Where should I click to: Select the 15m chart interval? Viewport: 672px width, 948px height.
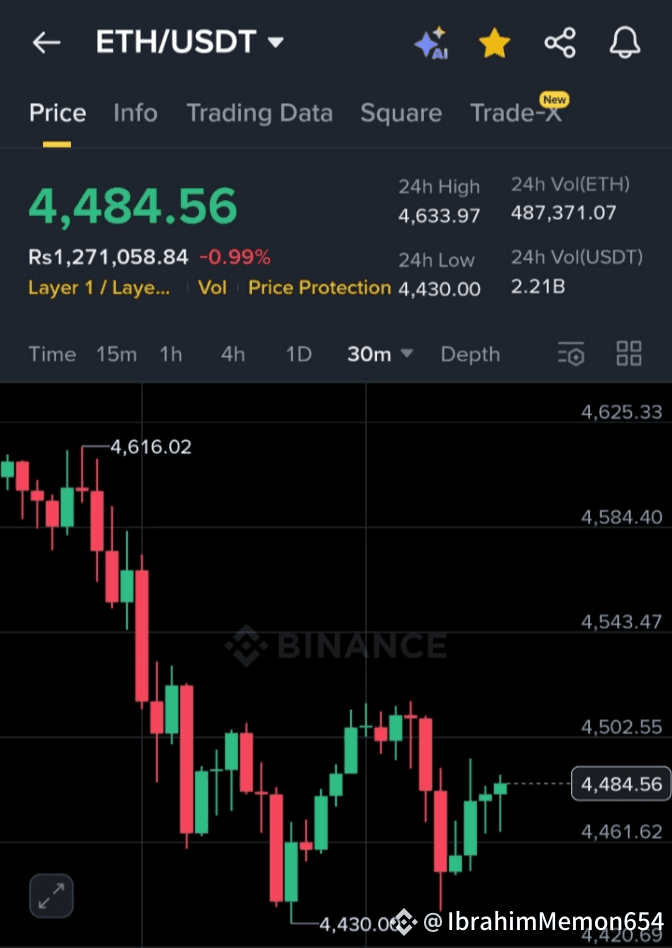[116, 354]
